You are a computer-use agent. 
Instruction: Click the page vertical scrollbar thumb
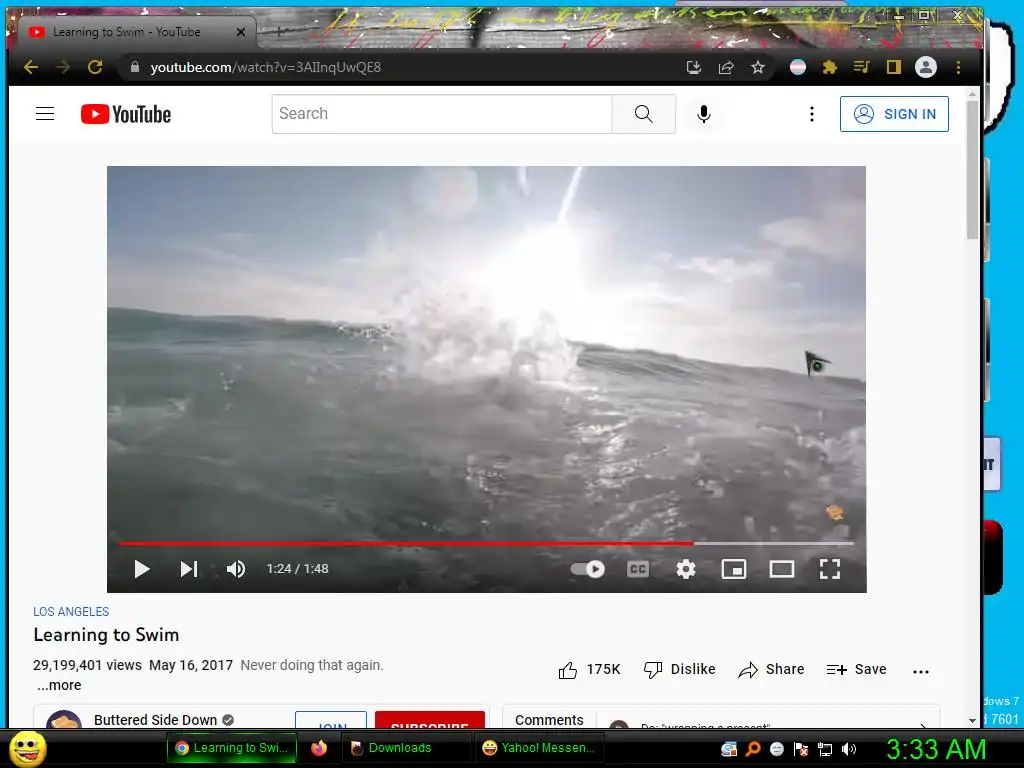coord(972,170)
